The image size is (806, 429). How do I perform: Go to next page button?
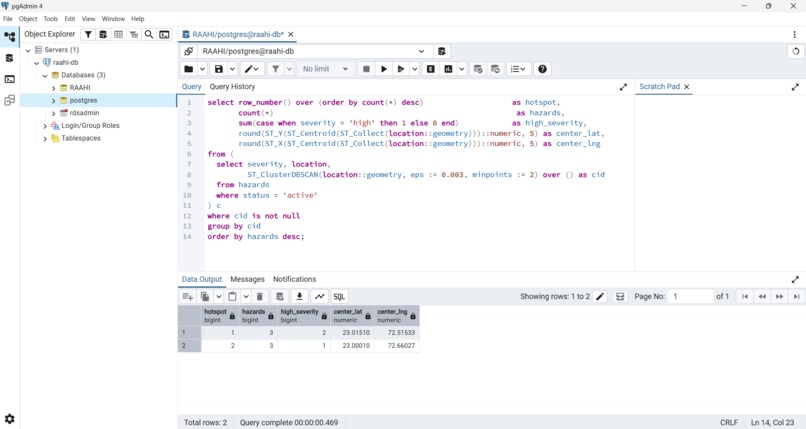tap(779, 296)
